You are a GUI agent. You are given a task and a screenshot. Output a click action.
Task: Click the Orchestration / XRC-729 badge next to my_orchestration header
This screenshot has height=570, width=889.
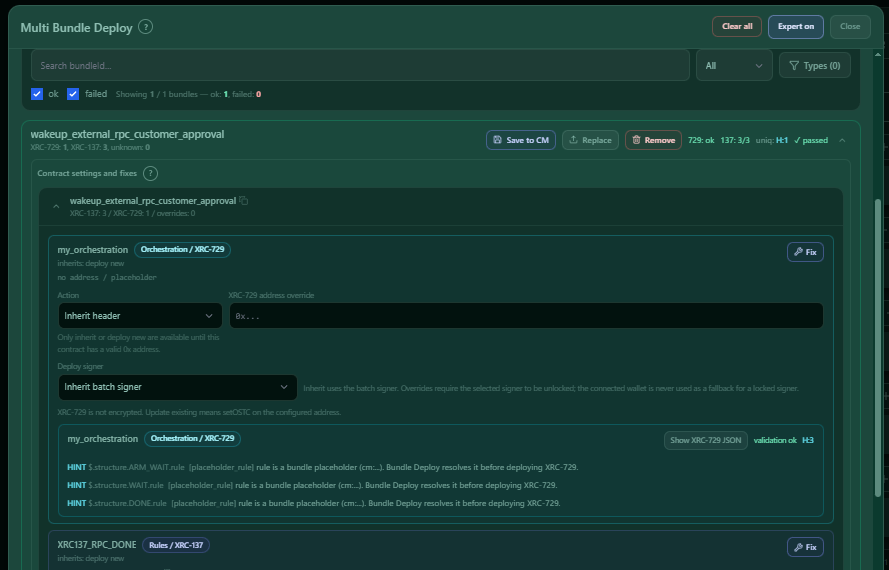[x=183, y=250]
